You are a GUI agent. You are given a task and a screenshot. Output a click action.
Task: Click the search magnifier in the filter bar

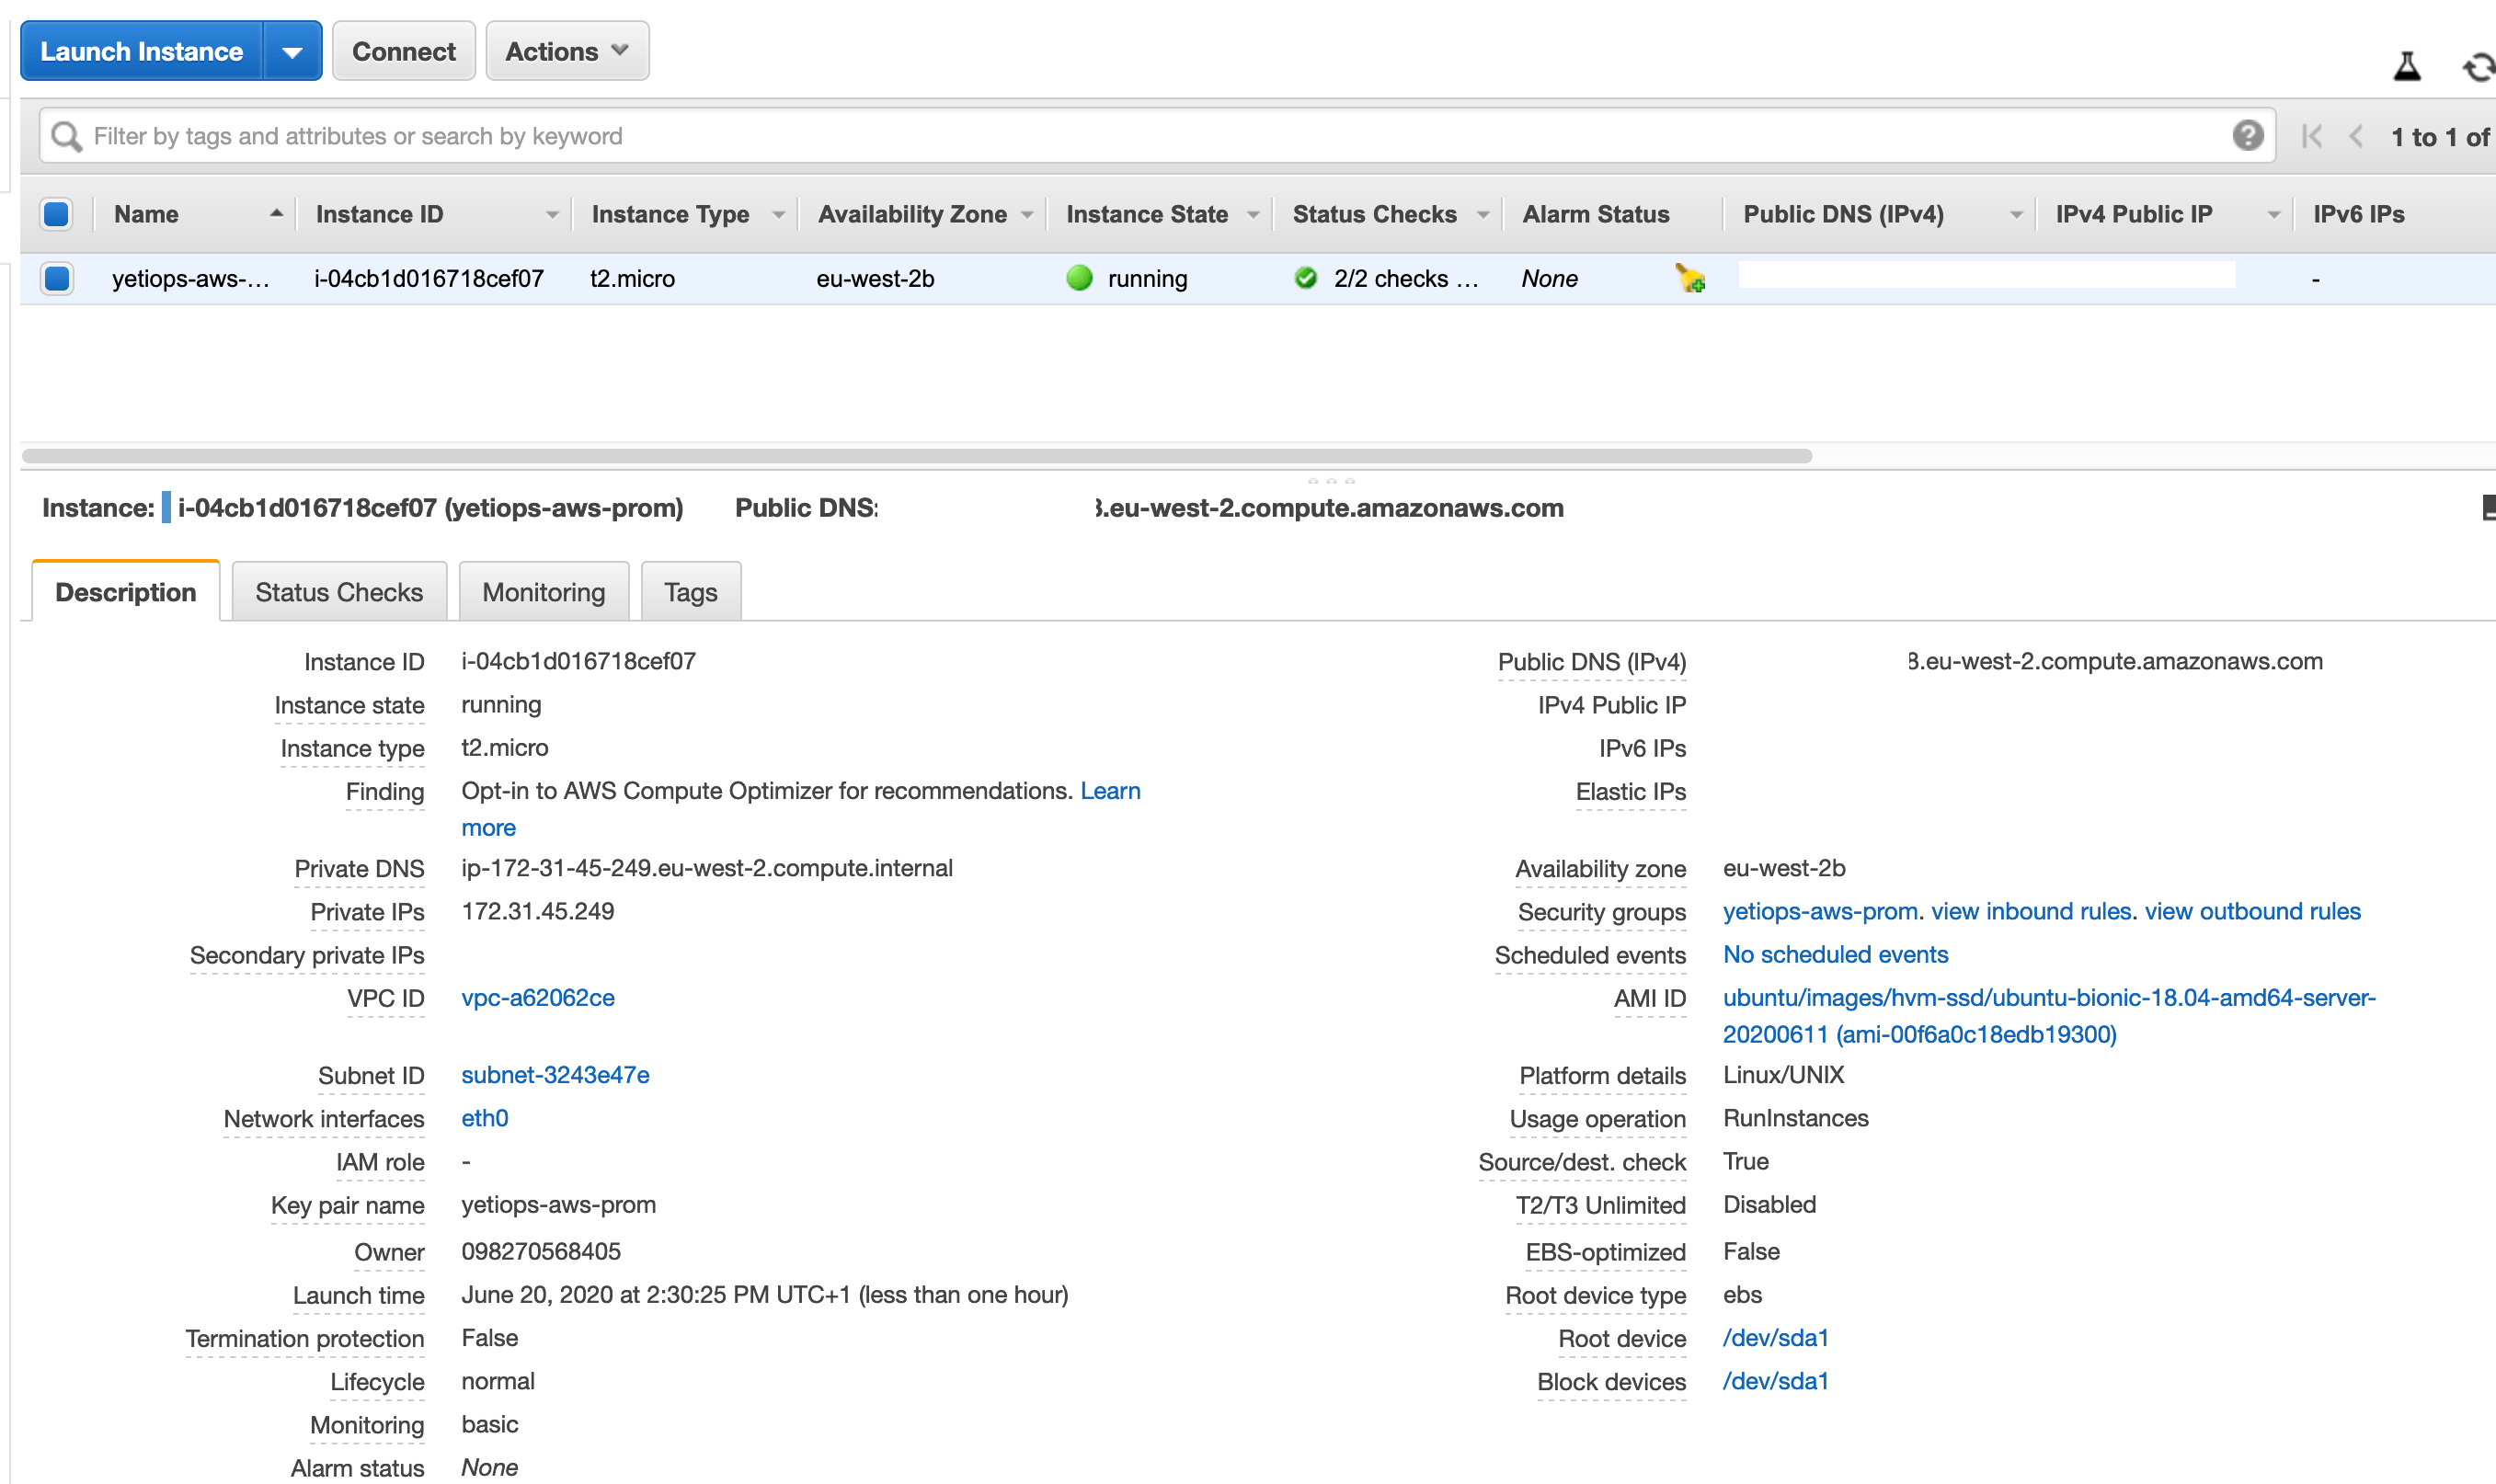tap(65, 135)
